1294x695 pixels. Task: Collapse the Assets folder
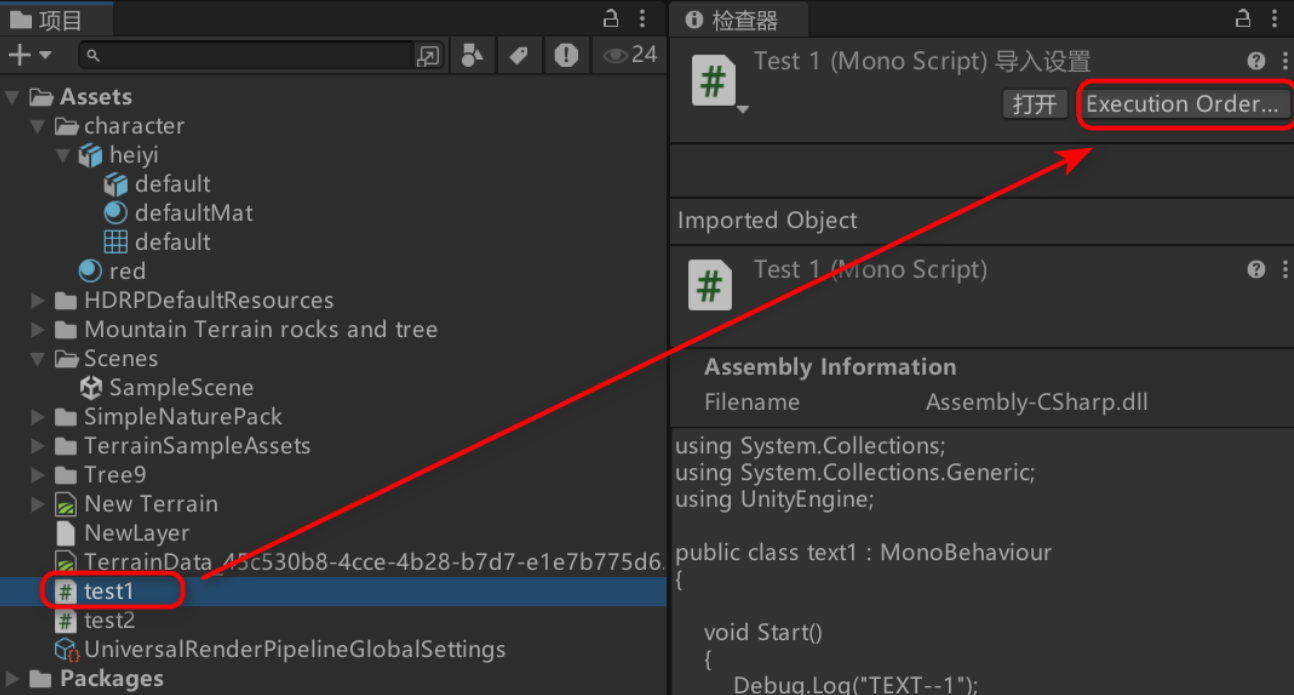click(x=12, y=97)
